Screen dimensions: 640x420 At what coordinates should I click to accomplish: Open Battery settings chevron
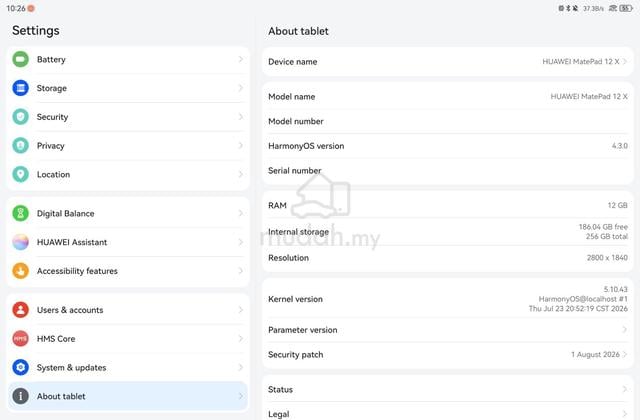[241, 59]
